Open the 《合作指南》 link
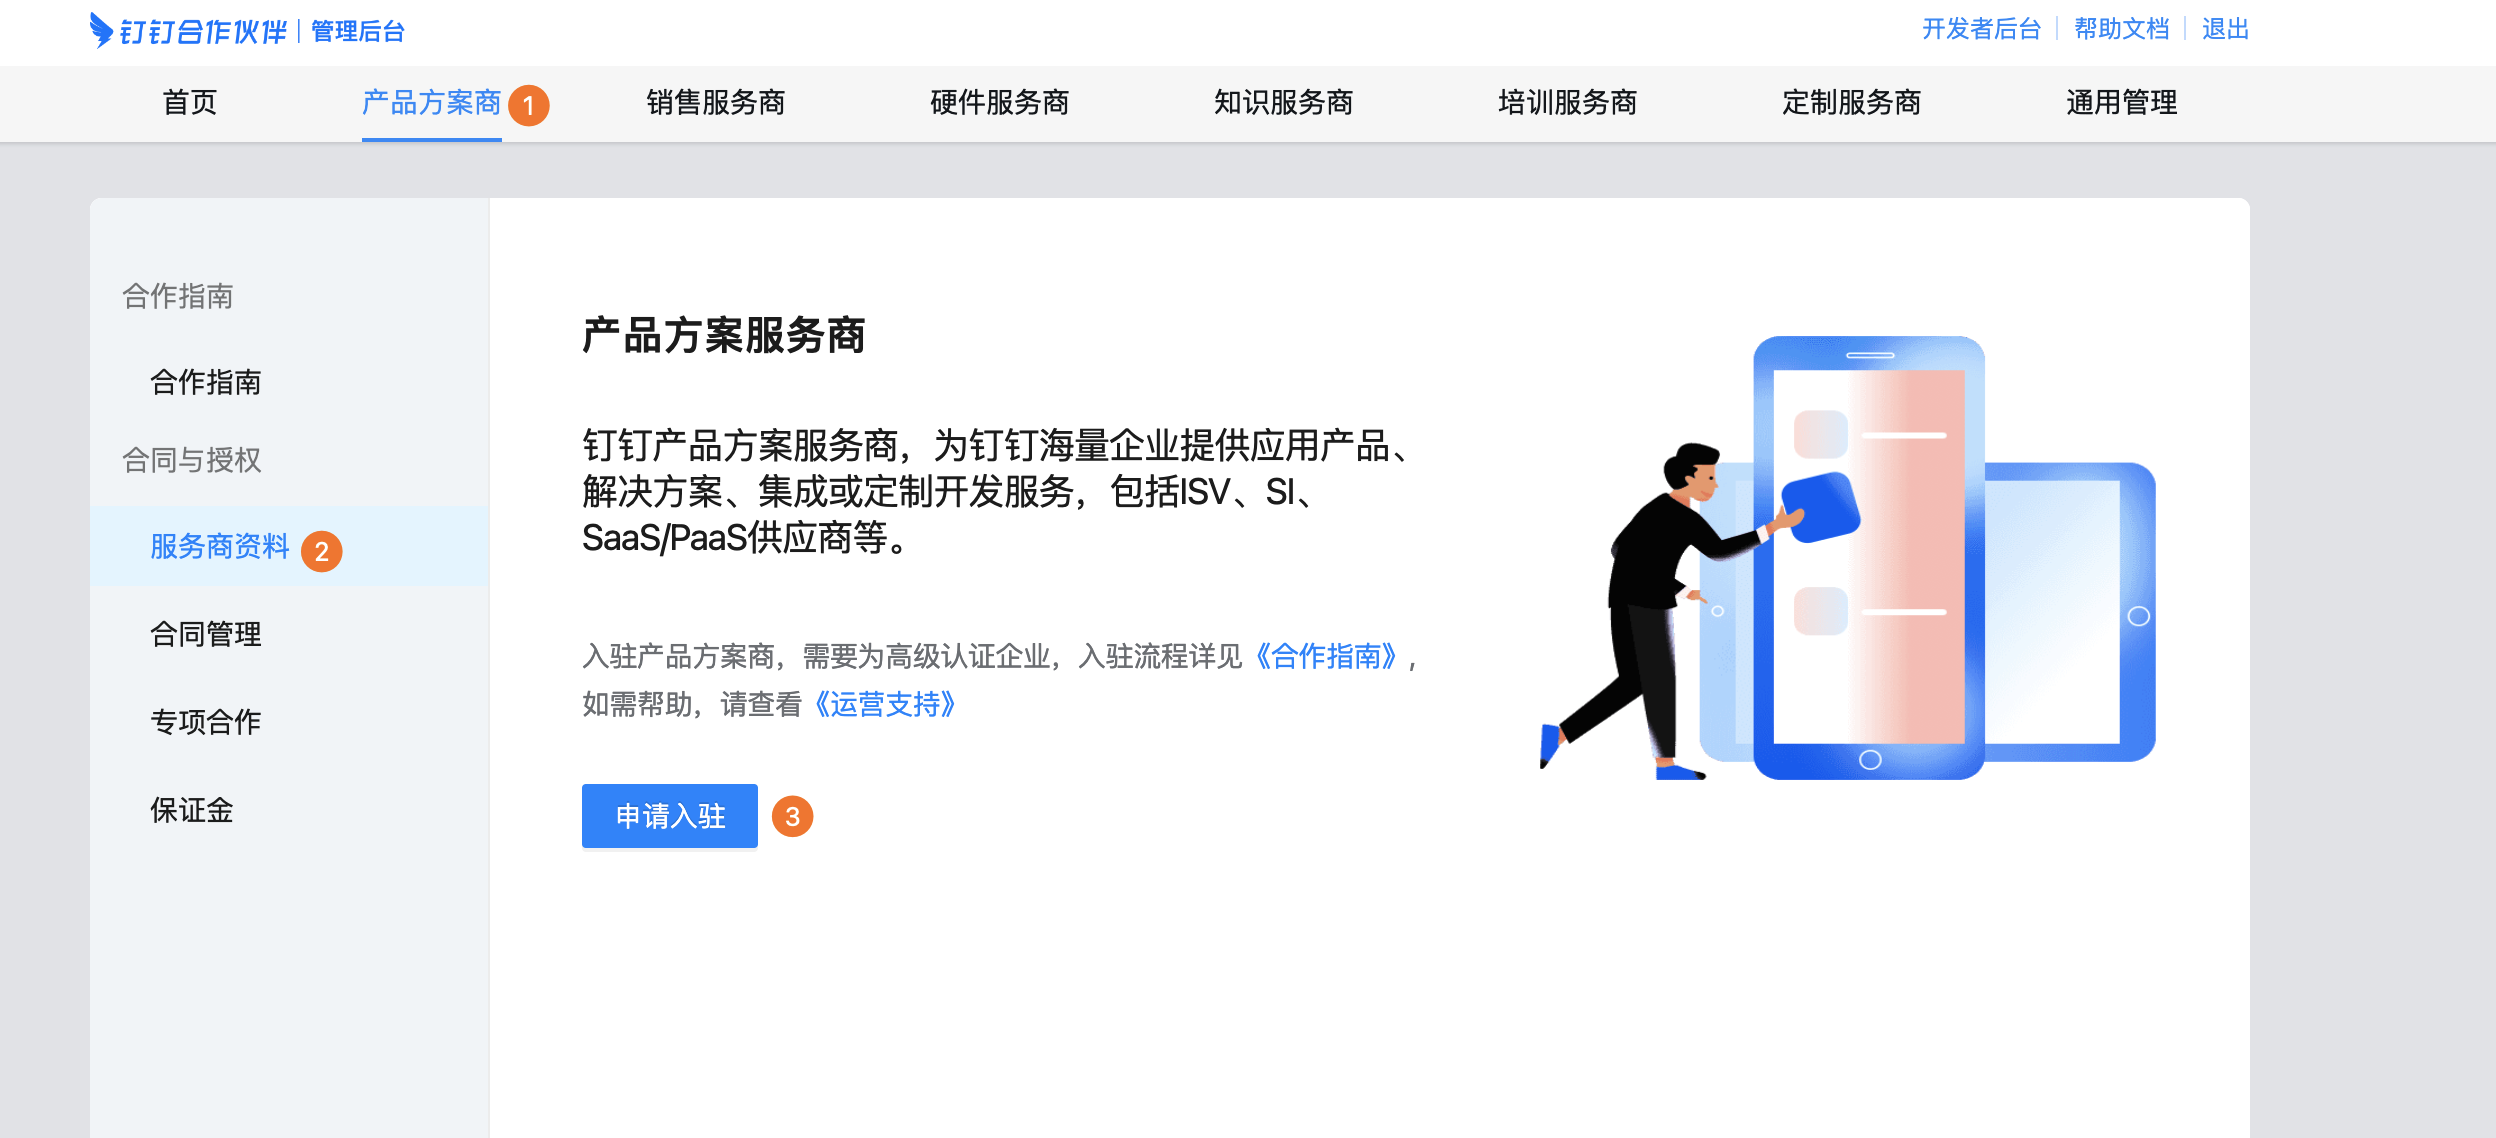 1325,657
